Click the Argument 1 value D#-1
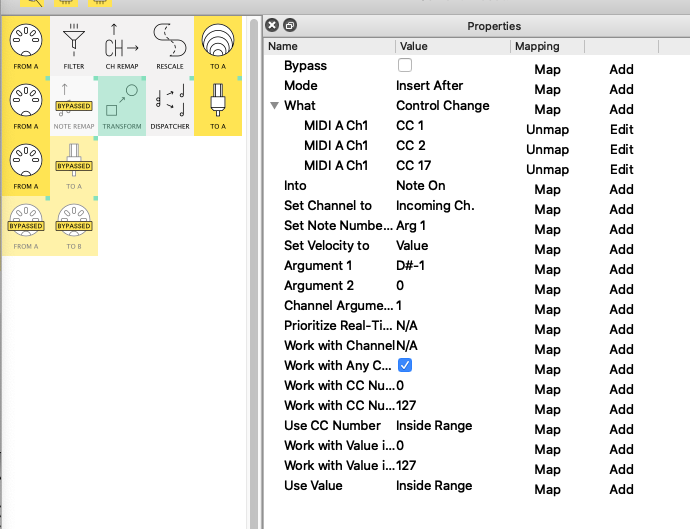The width and height of the screenshot is (690, 529). 411,266
